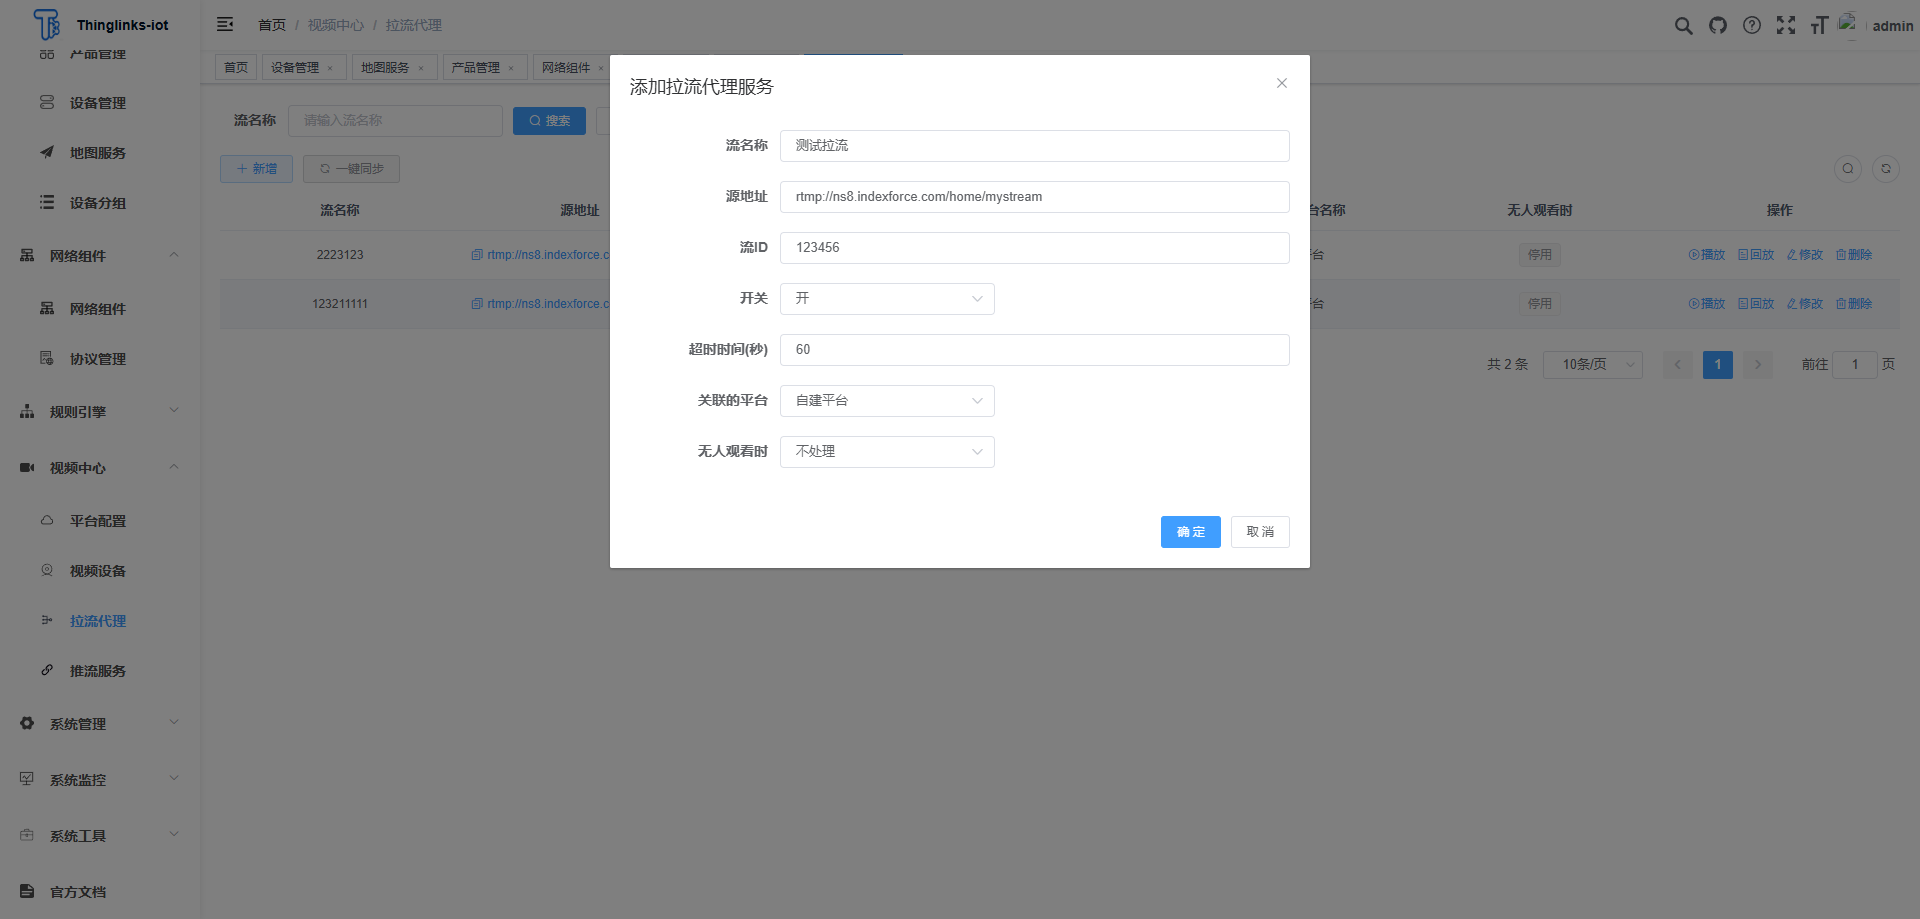Screen dimensions: 1920x919
Task: Collapse the 视频中心 sidebar menu
Action: [98, 468]
